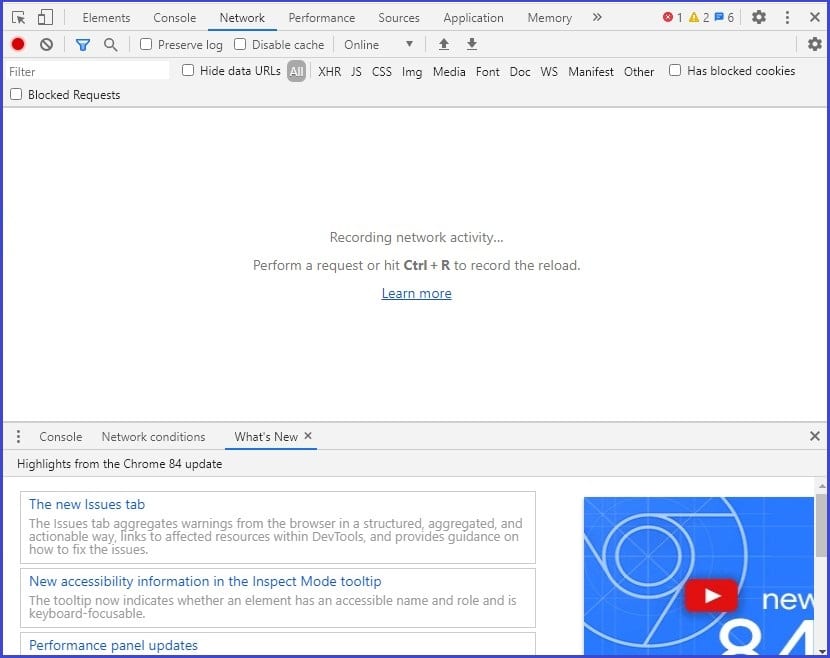This screenshot has height=658, width=830.
Task: Filter requests by JS
Action: (x=356, y=71)
